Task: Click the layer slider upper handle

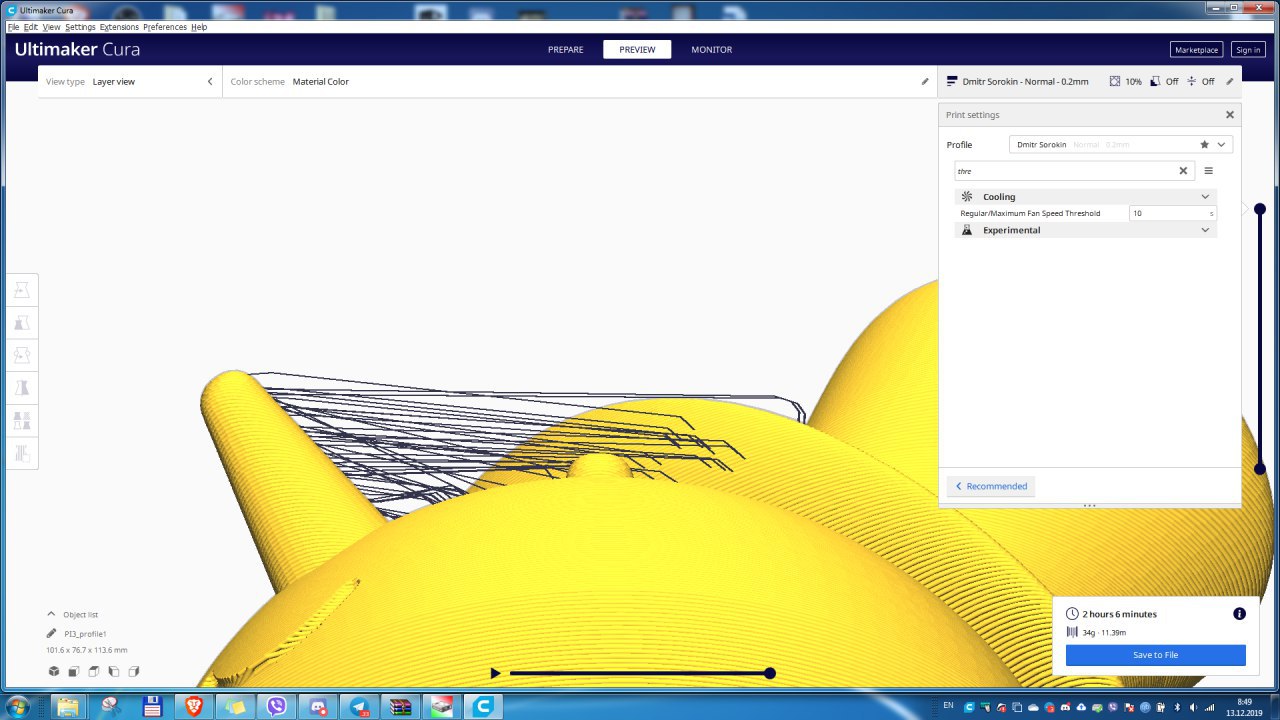Action: coord(1260,209)
